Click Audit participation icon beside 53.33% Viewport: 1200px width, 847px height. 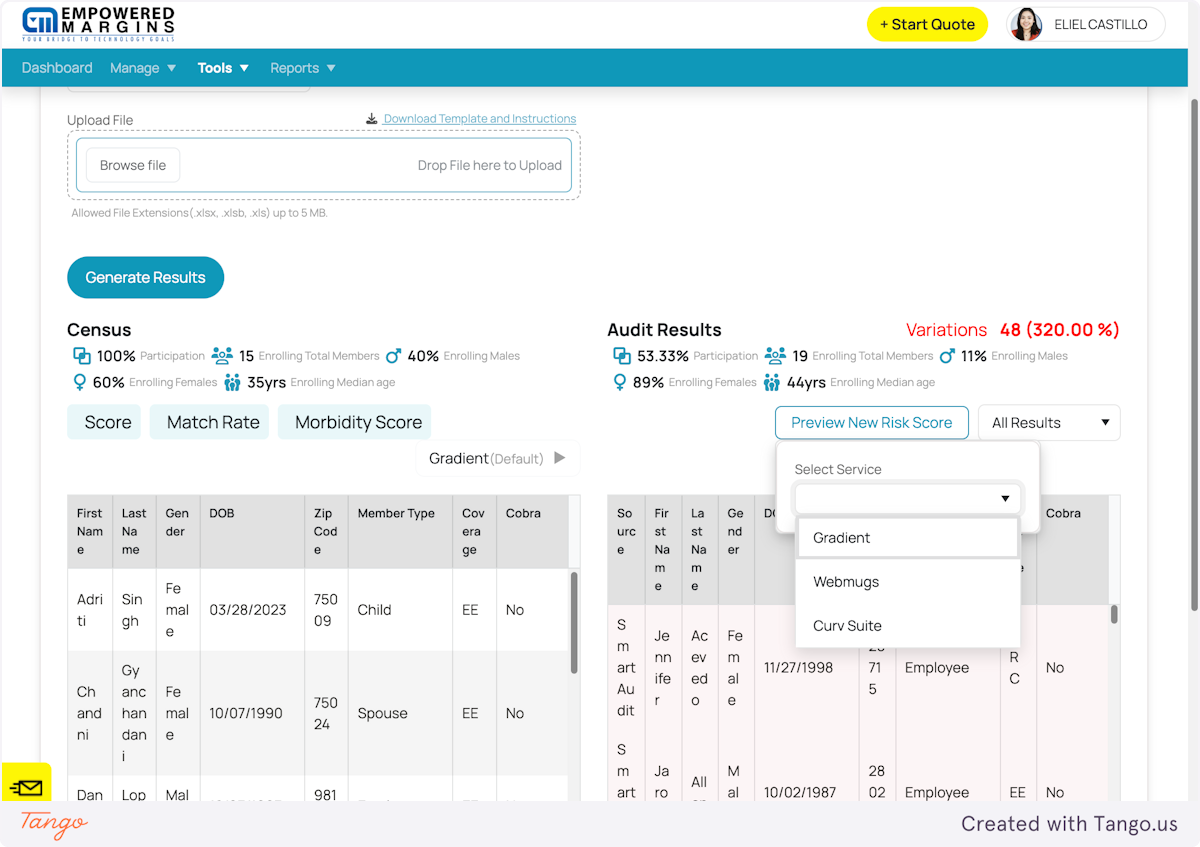pyautogui.click(x=622, y=356)
